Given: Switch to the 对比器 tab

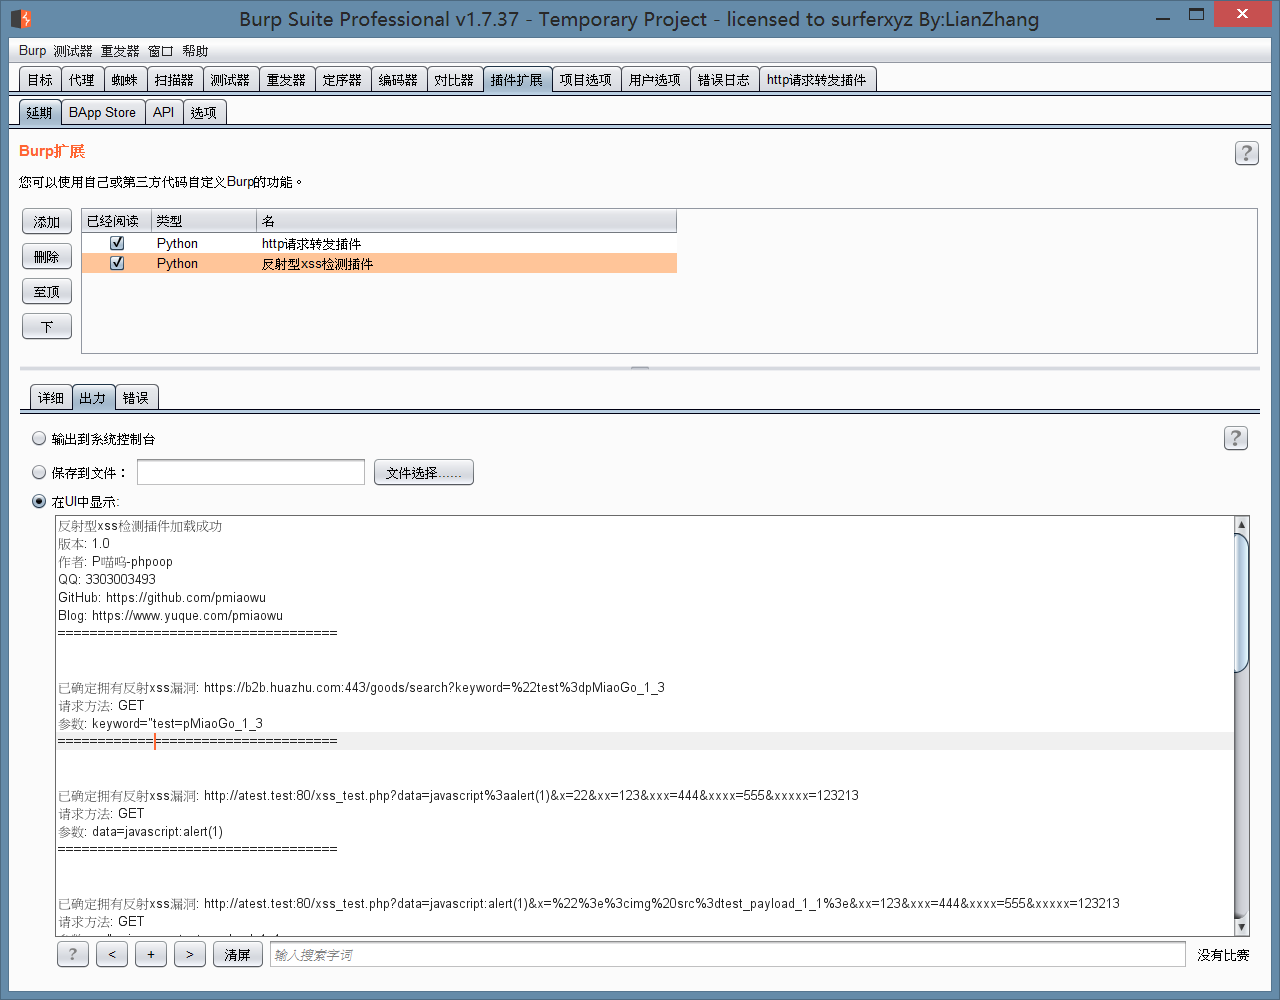Looking at the screenshot, I should [x=454, y=80].
